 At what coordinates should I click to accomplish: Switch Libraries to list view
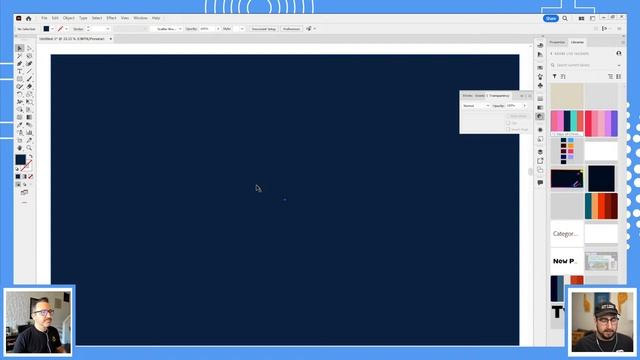point(611,76)
